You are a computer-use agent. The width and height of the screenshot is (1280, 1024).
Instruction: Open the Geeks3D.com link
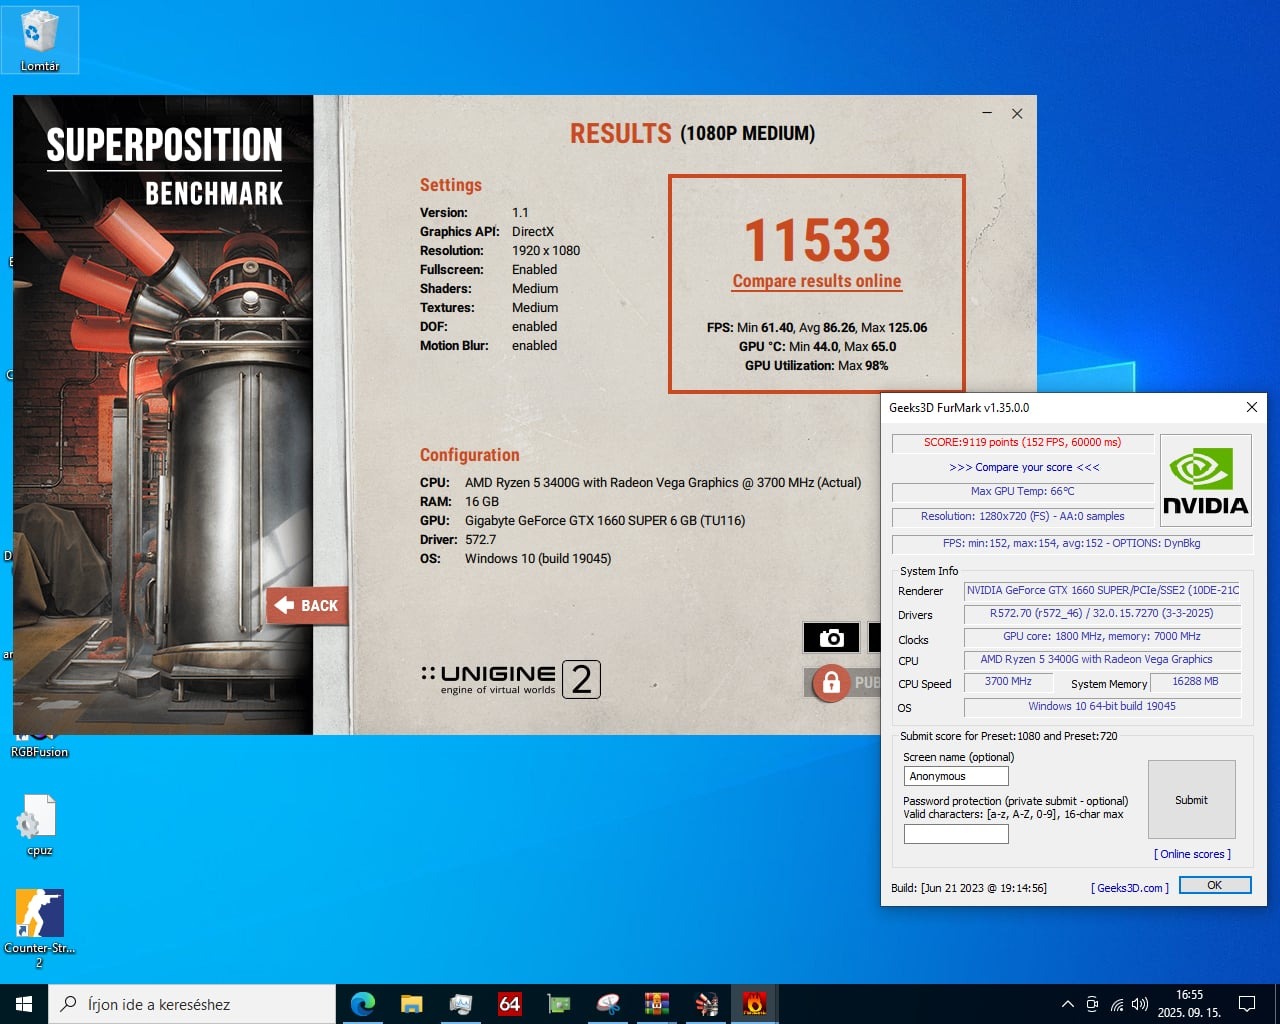pyautogui.click(x=1130, y=888)
